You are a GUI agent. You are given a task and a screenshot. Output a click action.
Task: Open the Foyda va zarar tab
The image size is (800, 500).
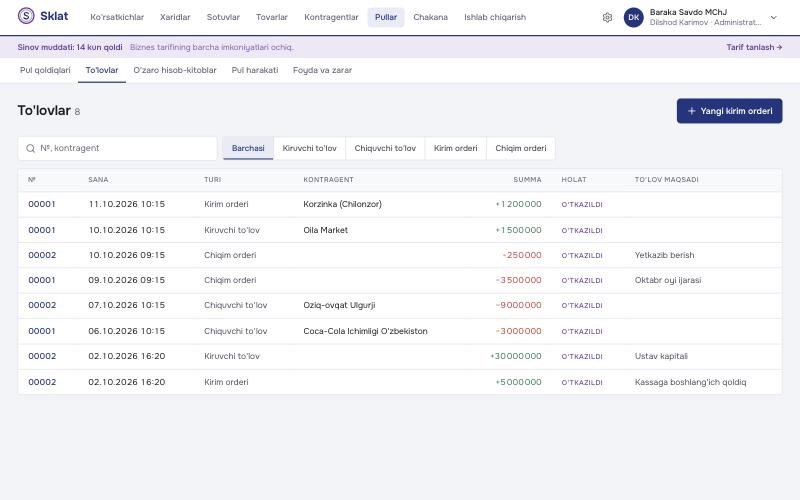(x=322, y=70)
